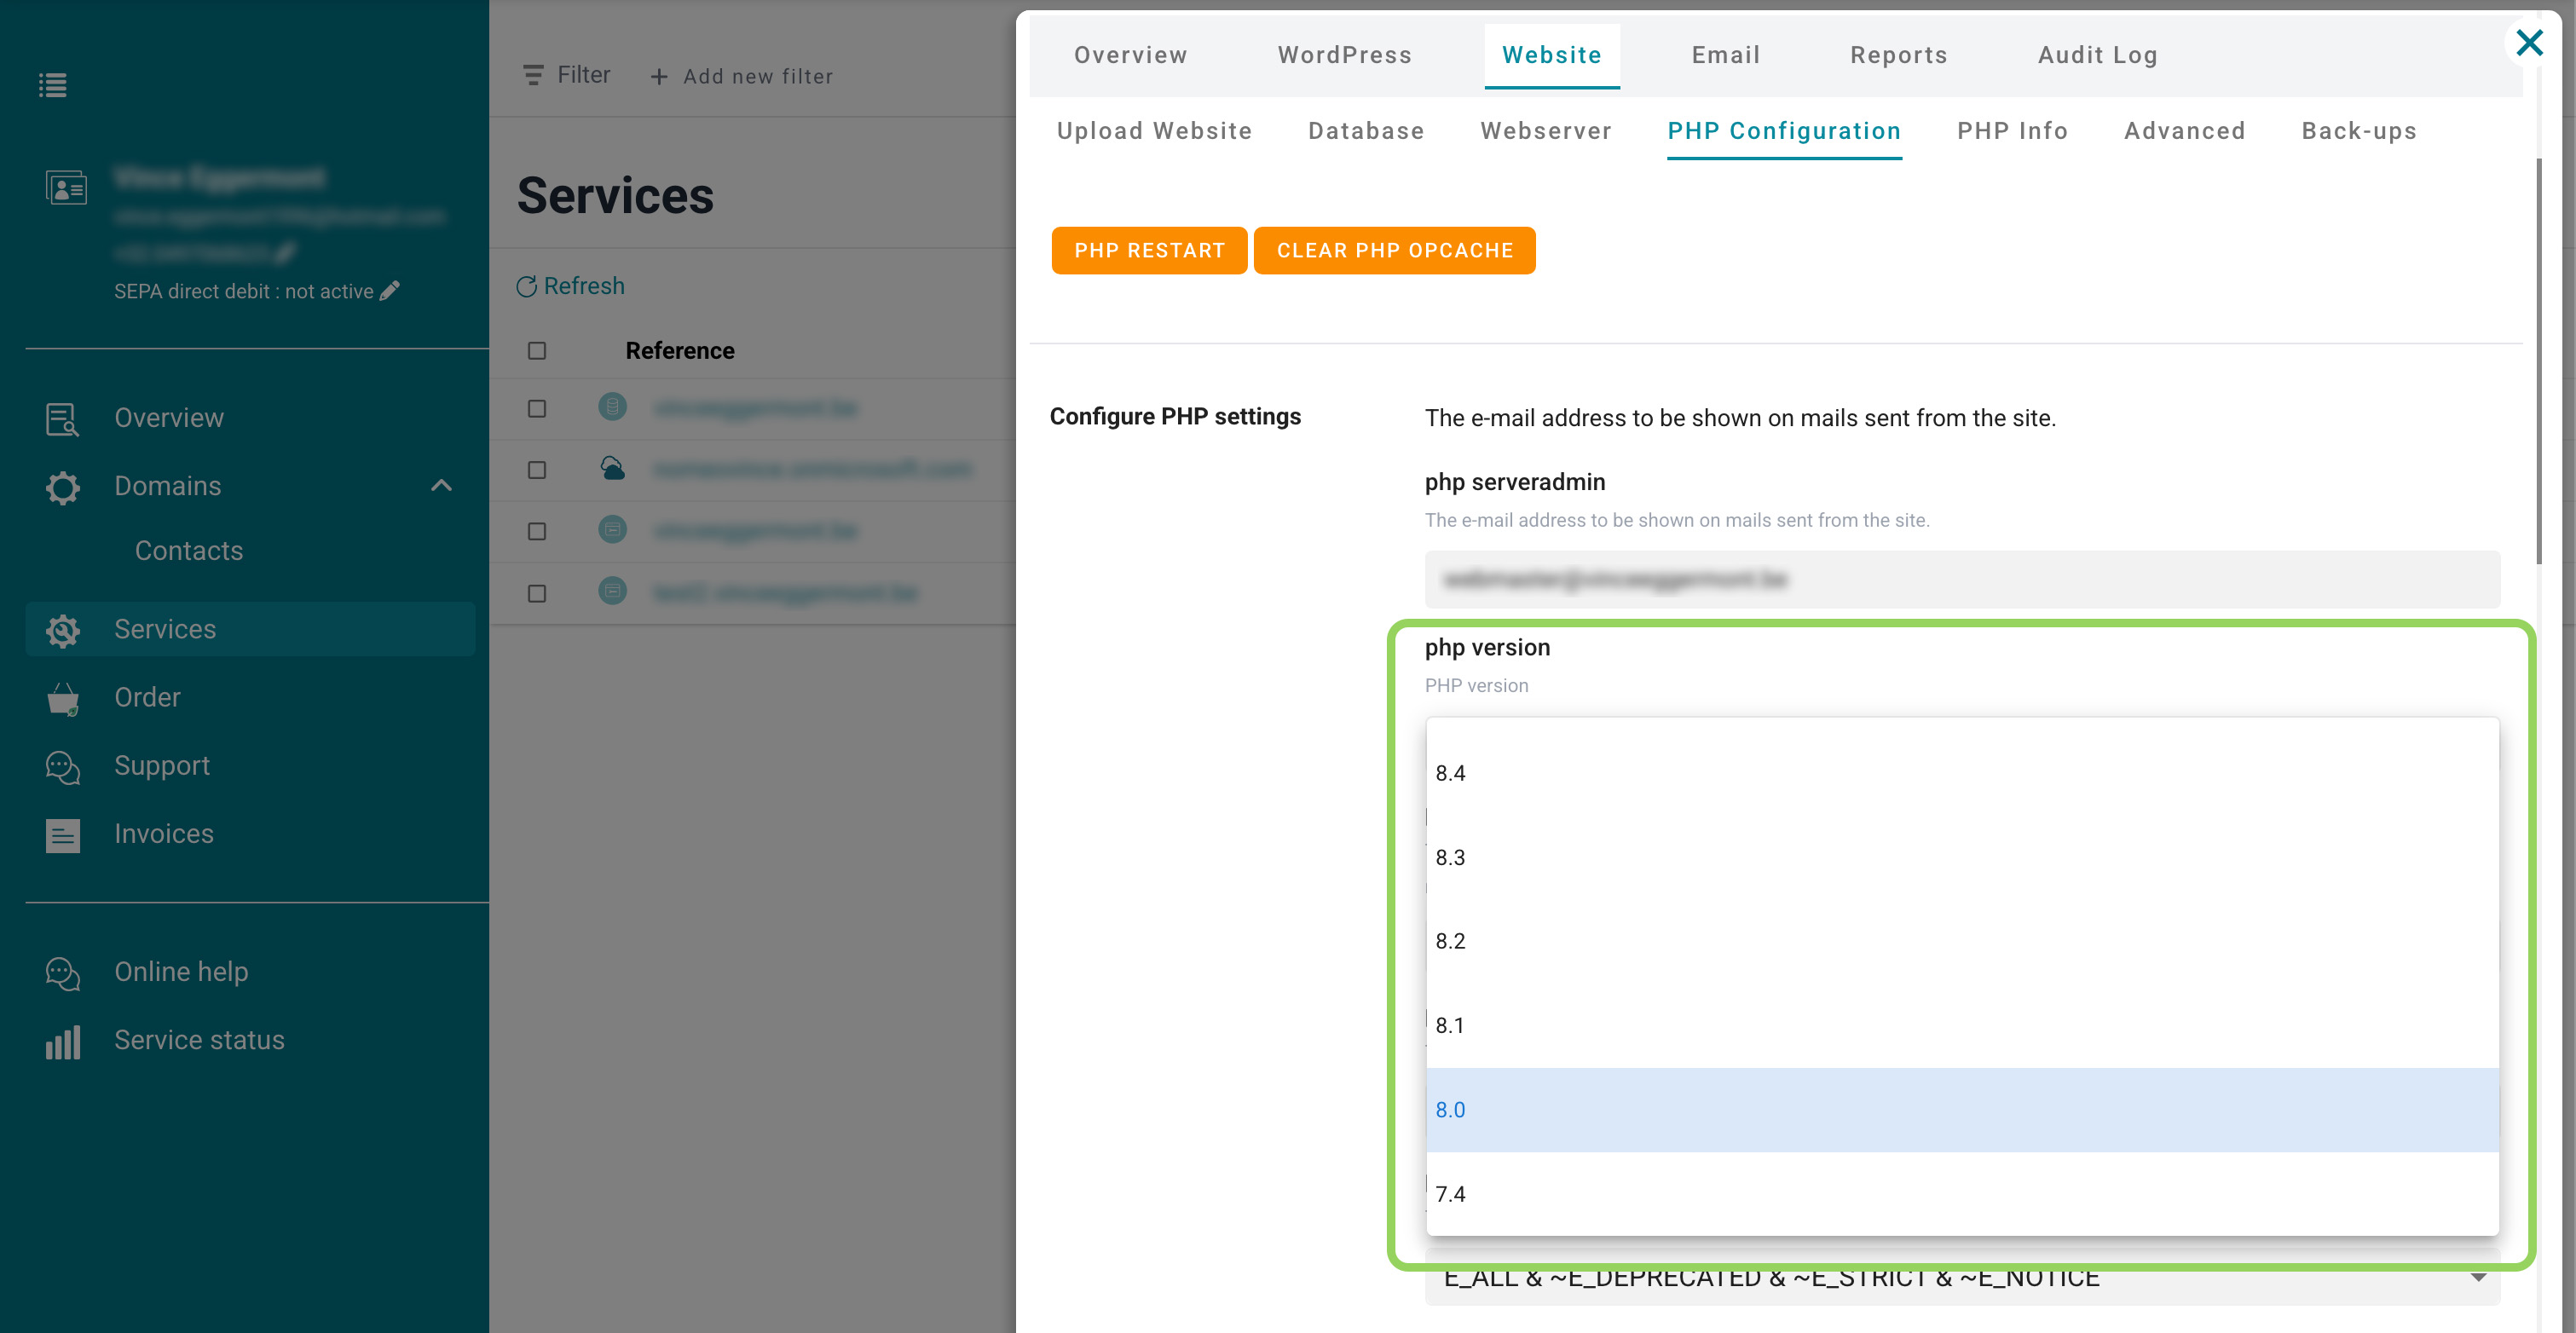Click the Refresh circular arrow icon
Image resolution: width=2576 pixels, height=1333 pixels.
[526, 287]
